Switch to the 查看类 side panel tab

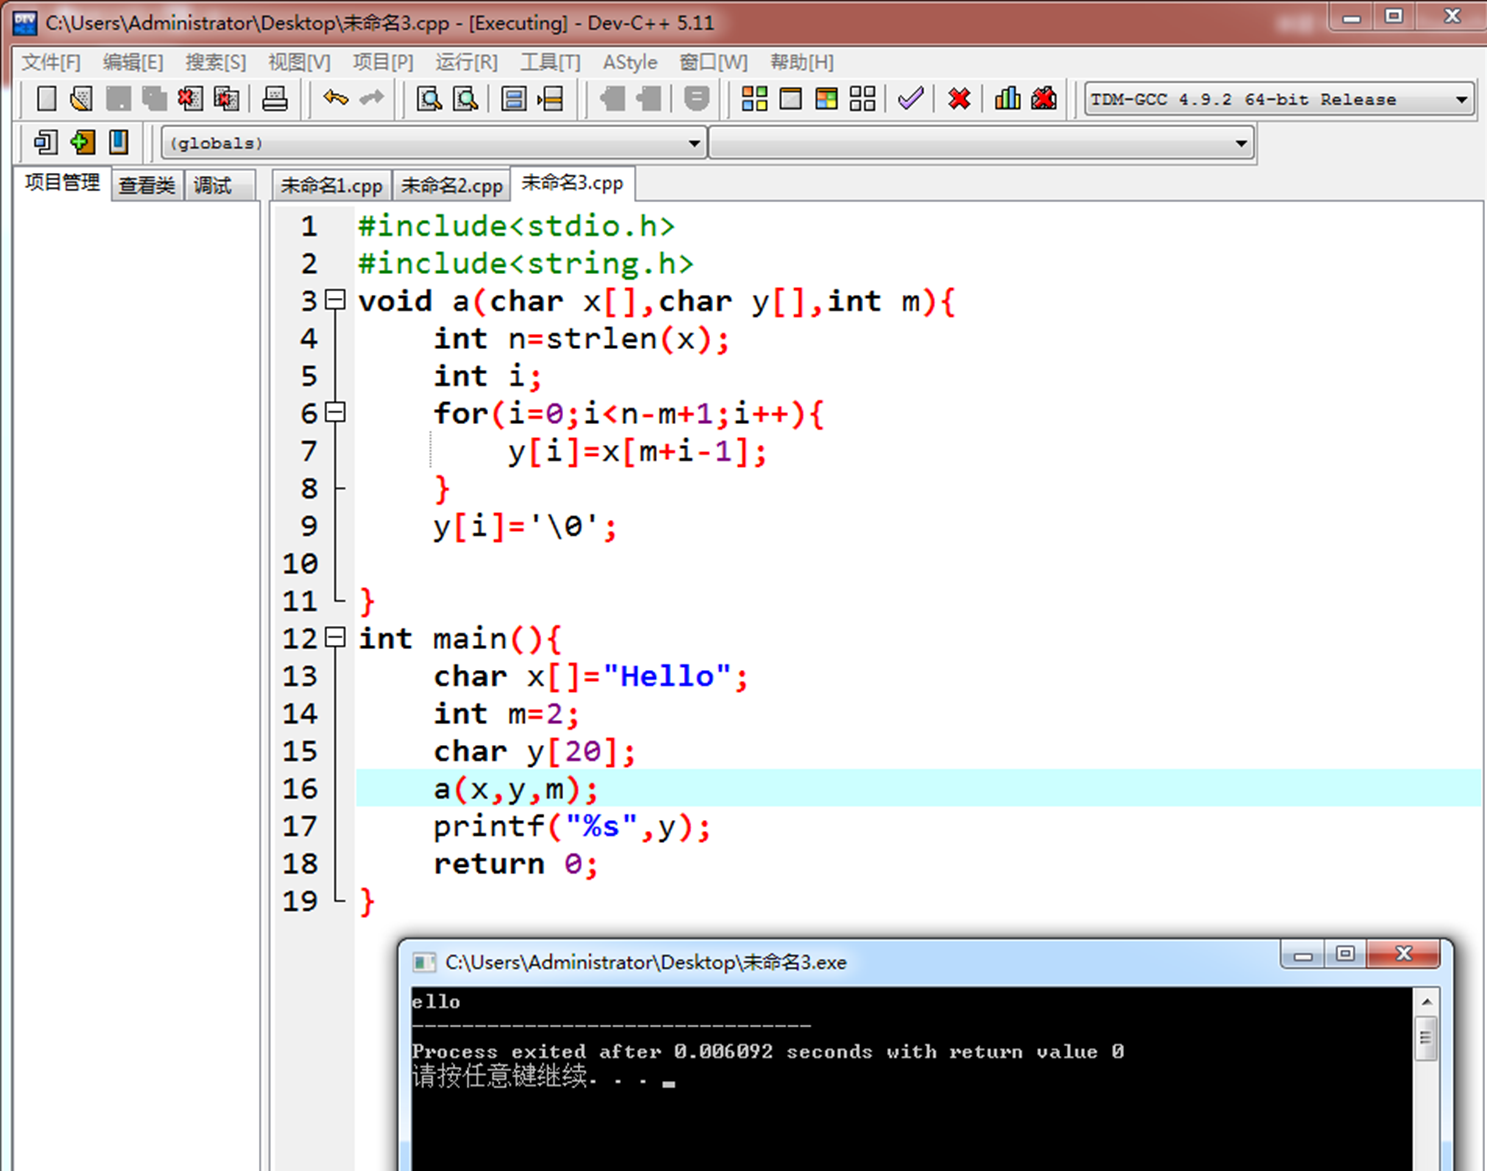pyautogui.click(x=147, y=185)
